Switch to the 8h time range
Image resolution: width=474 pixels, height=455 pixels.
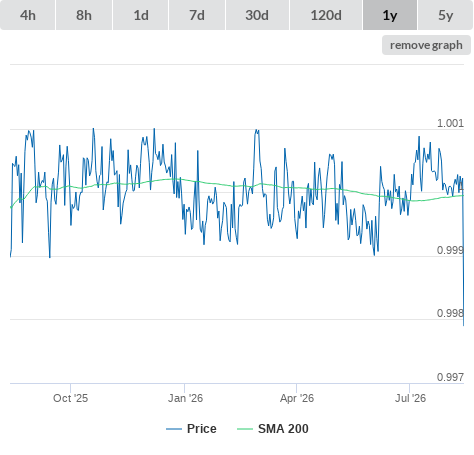(84, 15)
